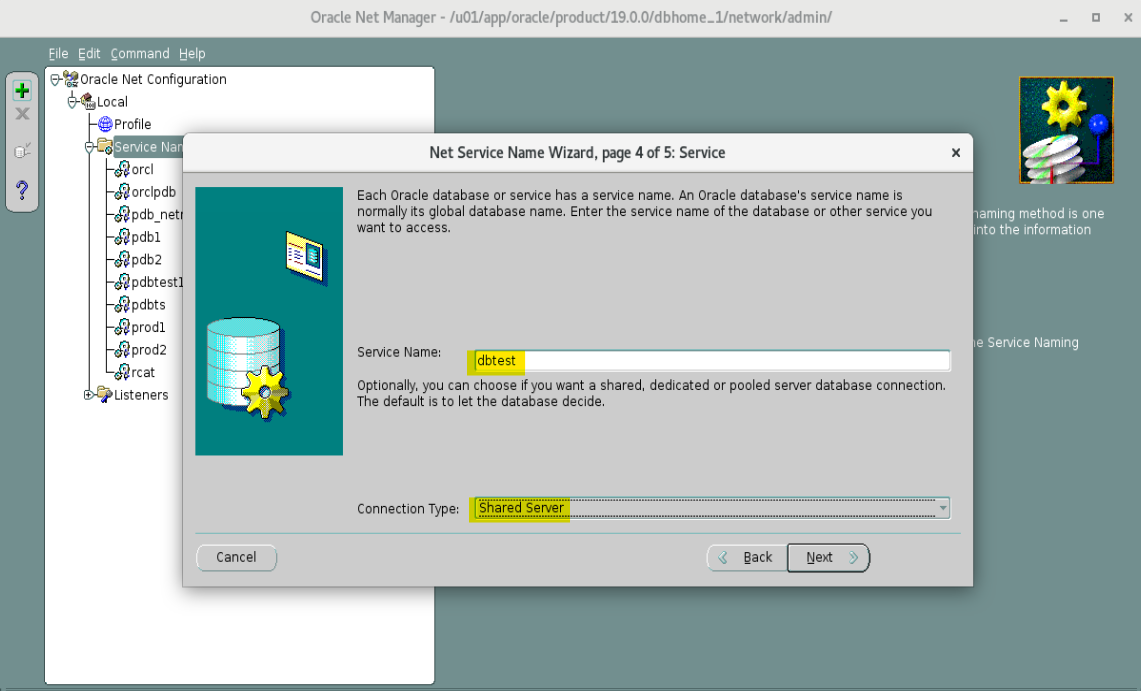Click the rcat service icon
The height and width of the screenshot is (691, 1141).
point(122,372)
